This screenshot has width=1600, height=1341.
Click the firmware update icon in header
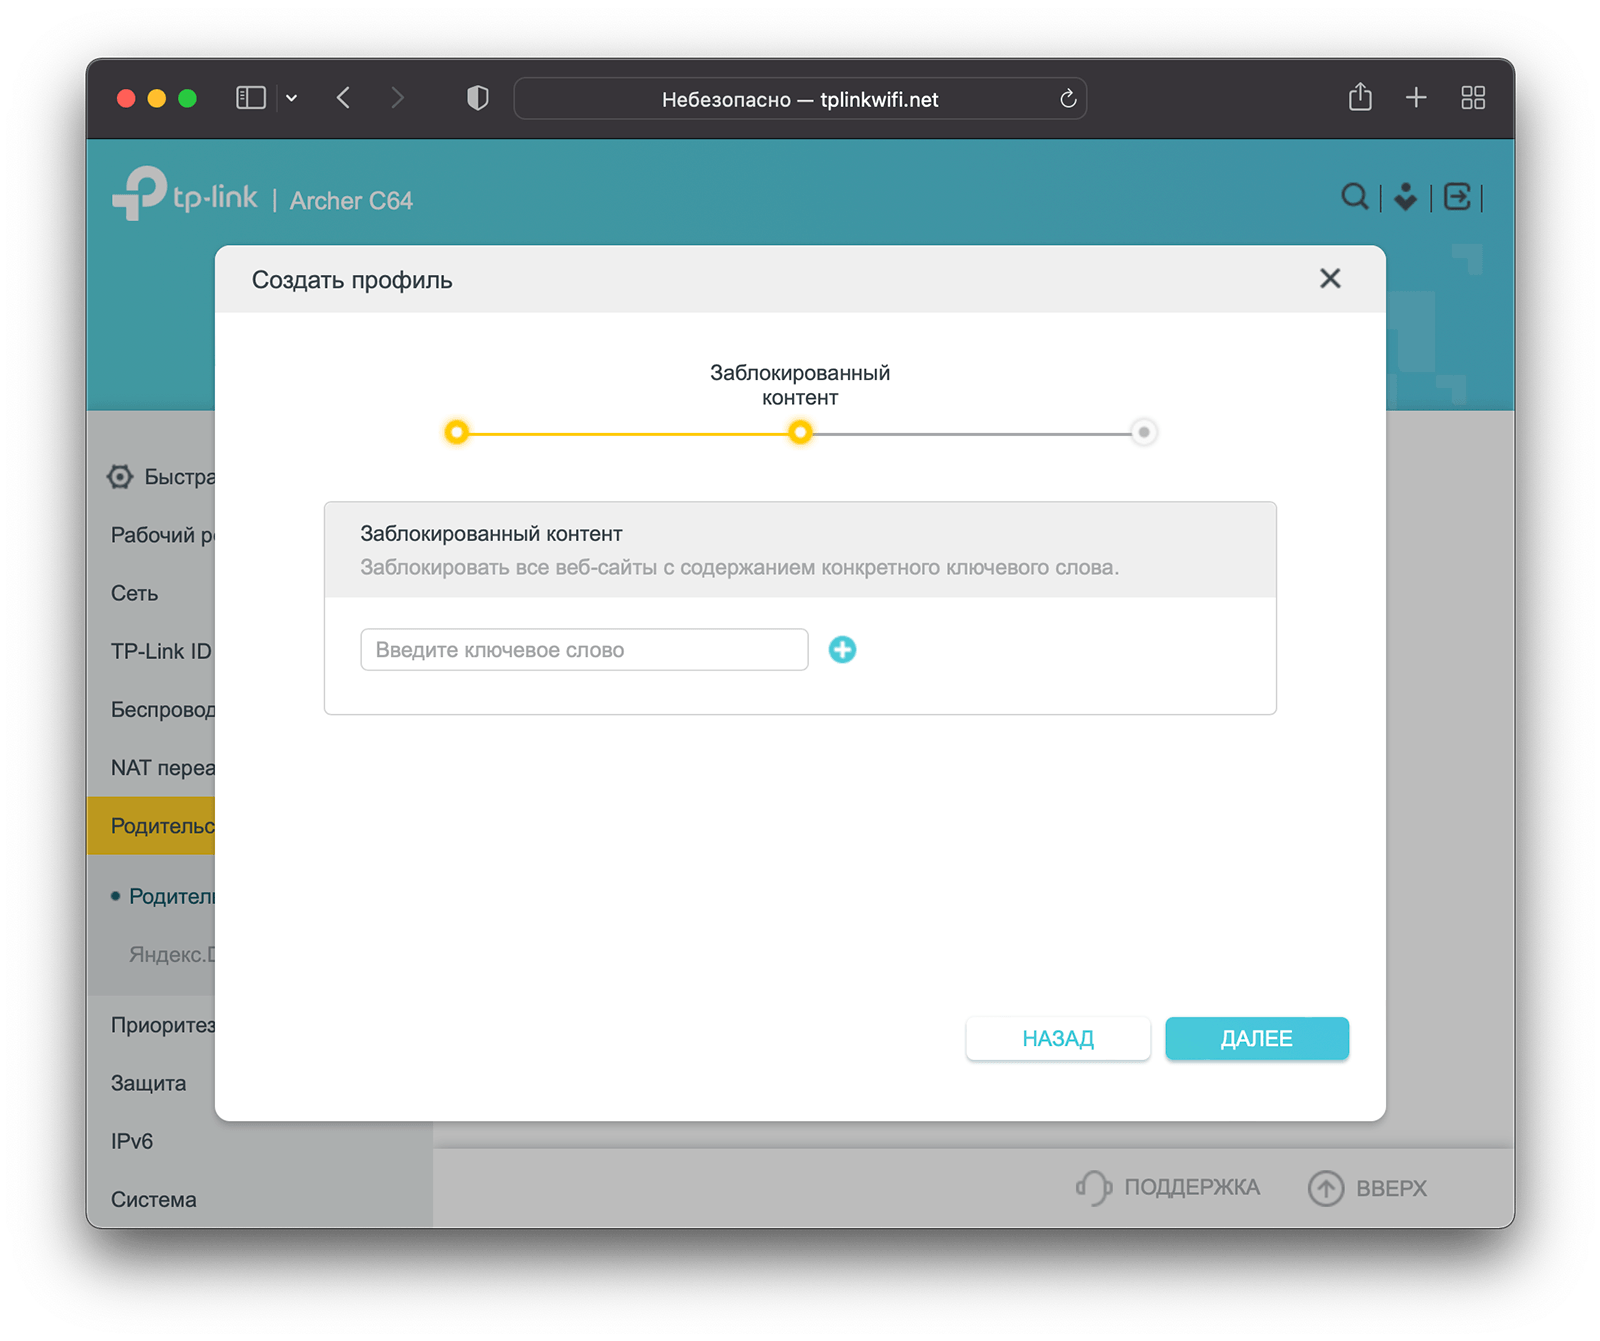1405,197
